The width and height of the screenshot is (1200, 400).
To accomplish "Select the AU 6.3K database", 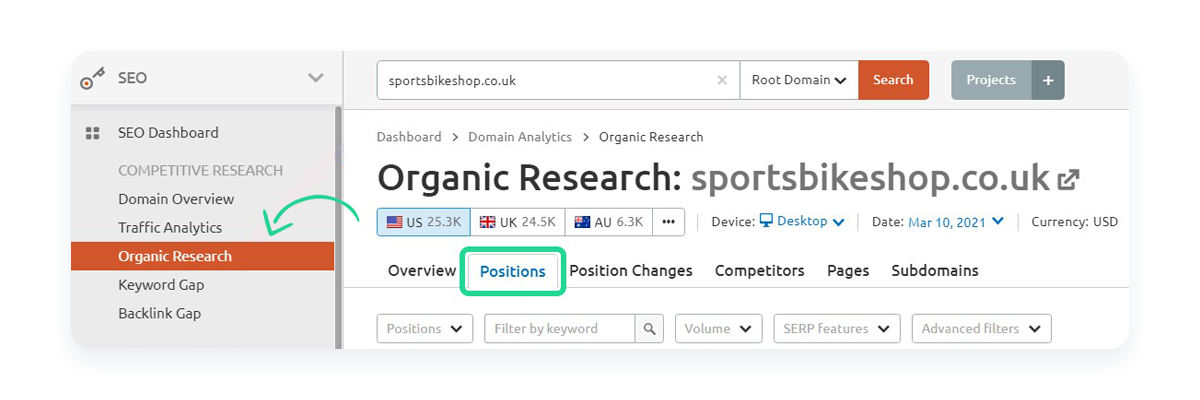I will (x=608, y=222).
